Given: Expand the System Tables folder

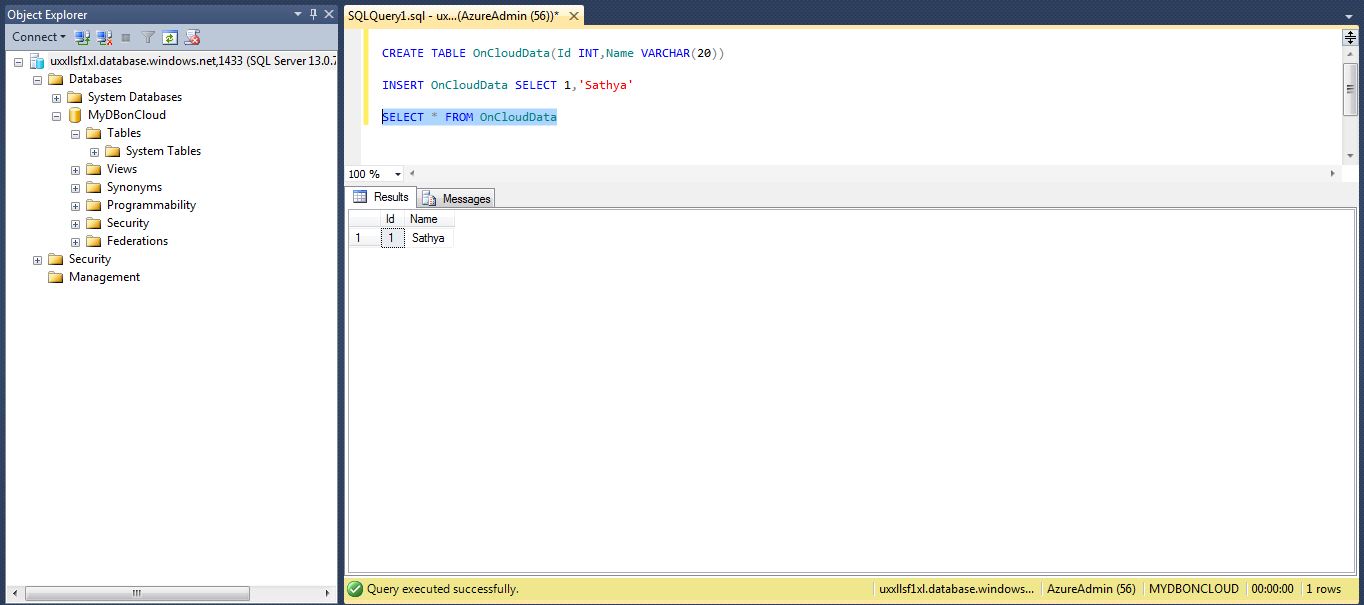Looking at the screenshot, I should tap(93, 150).
